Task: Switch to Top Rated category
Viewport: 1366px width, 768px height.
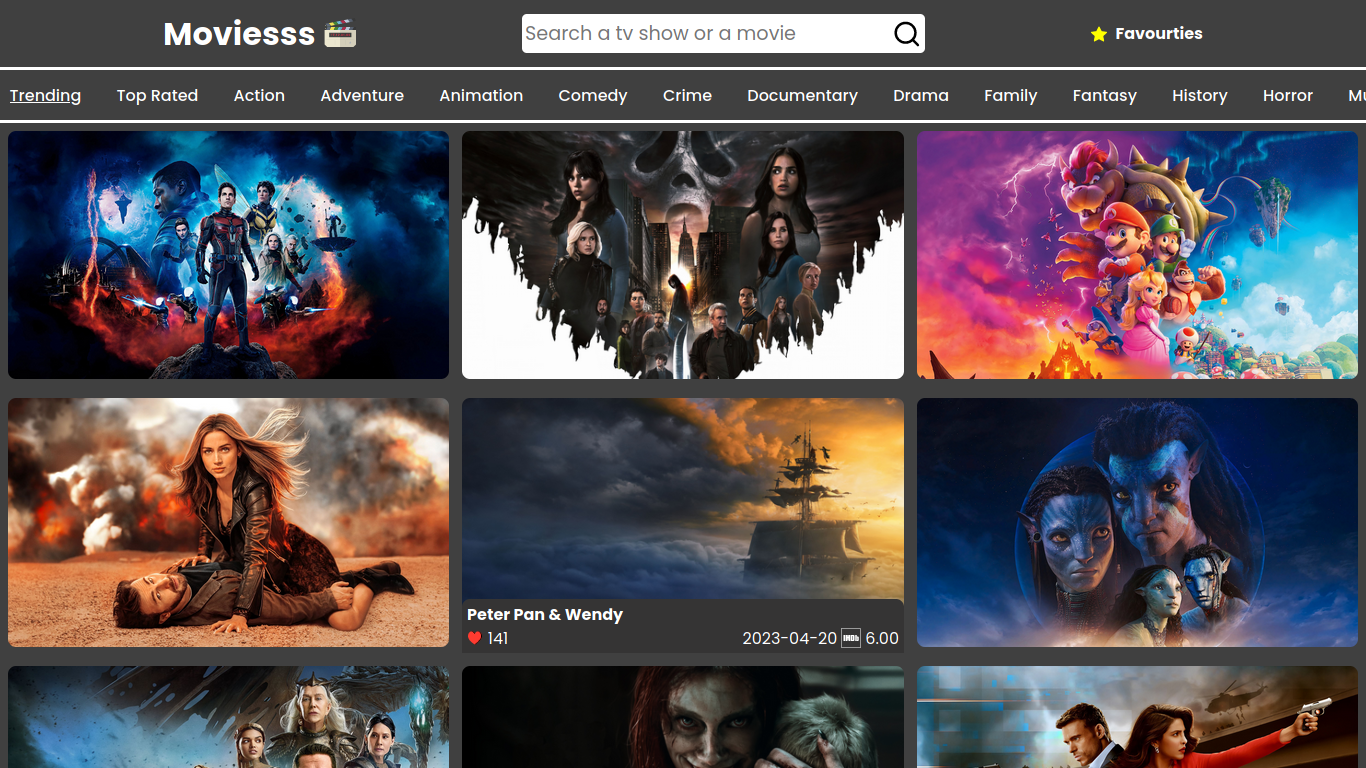Action: (x=157, y=96)
